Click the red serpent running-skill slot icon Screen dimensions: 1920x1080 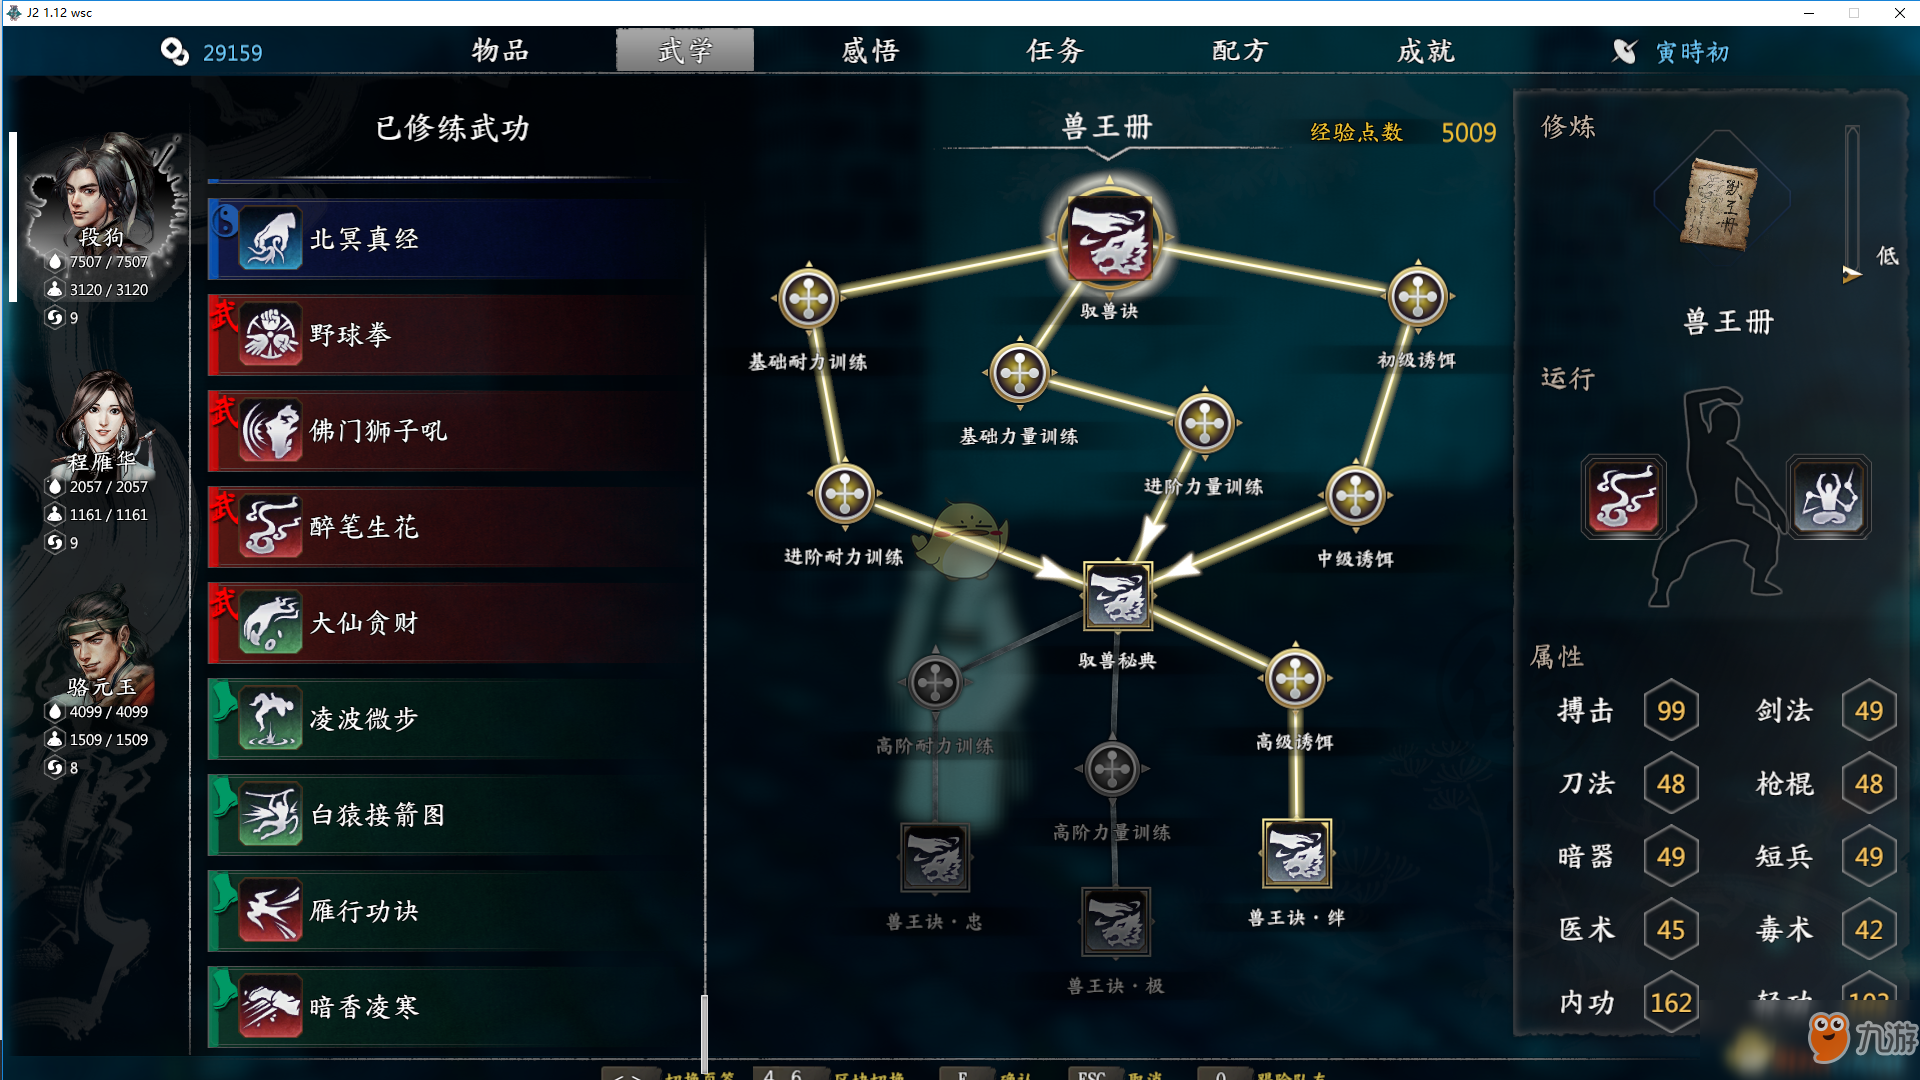point(1624,497)
